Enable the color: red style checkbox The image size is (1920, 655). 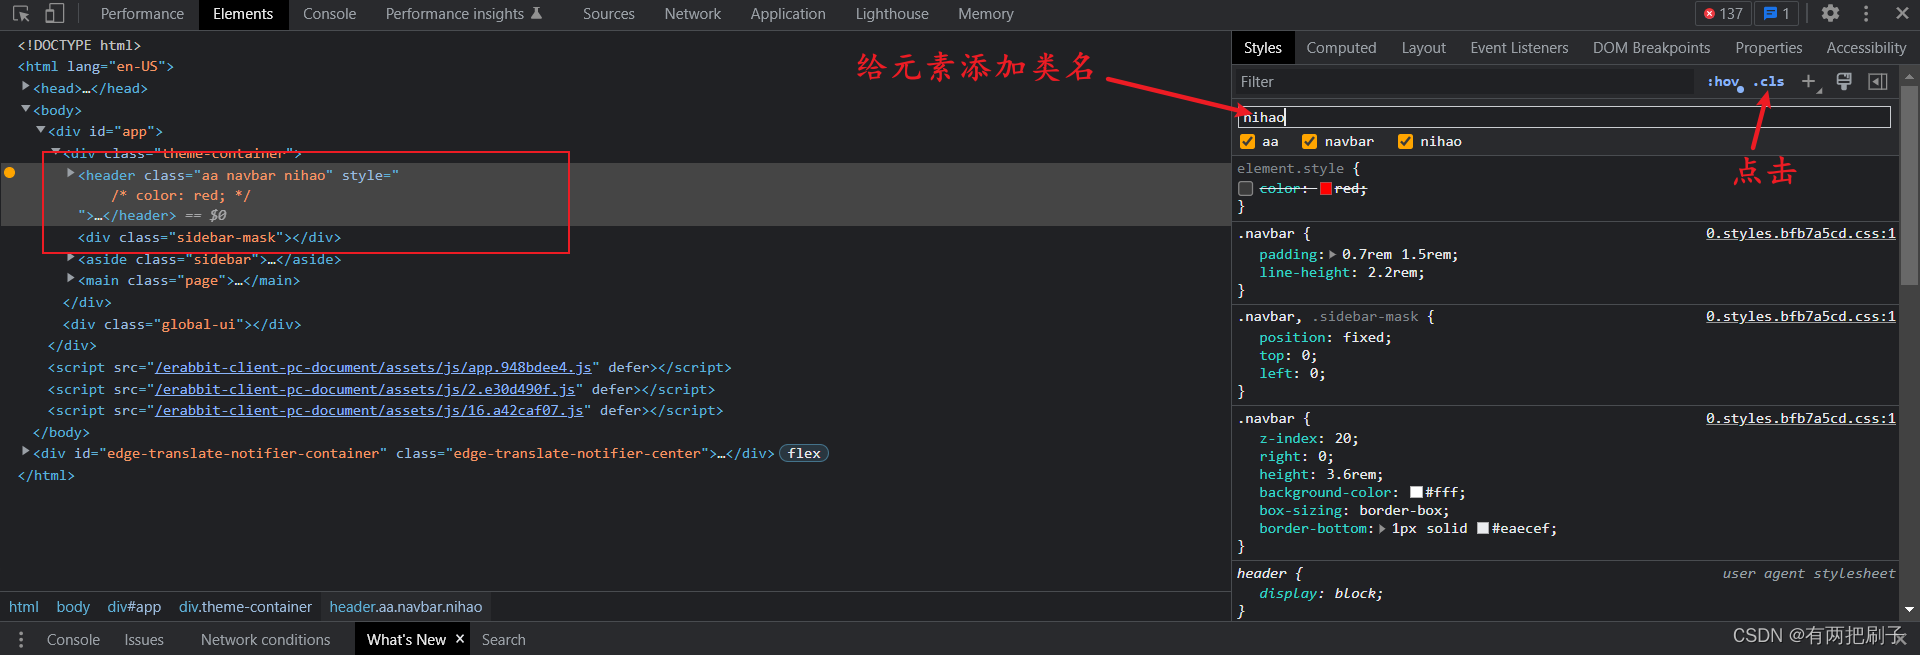coord(1245,189)
